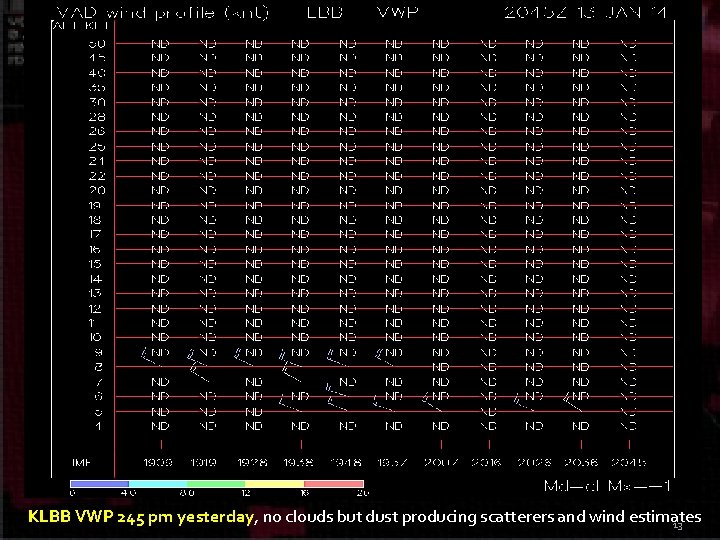Click the 30 altitude row label

(97, 102)
